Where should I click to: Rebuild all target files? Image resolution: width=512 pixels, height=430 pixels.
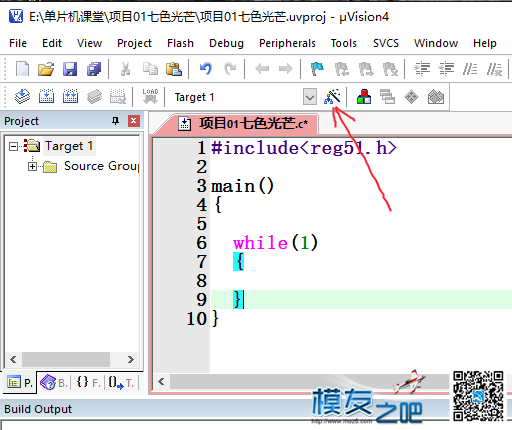[70, 97]
